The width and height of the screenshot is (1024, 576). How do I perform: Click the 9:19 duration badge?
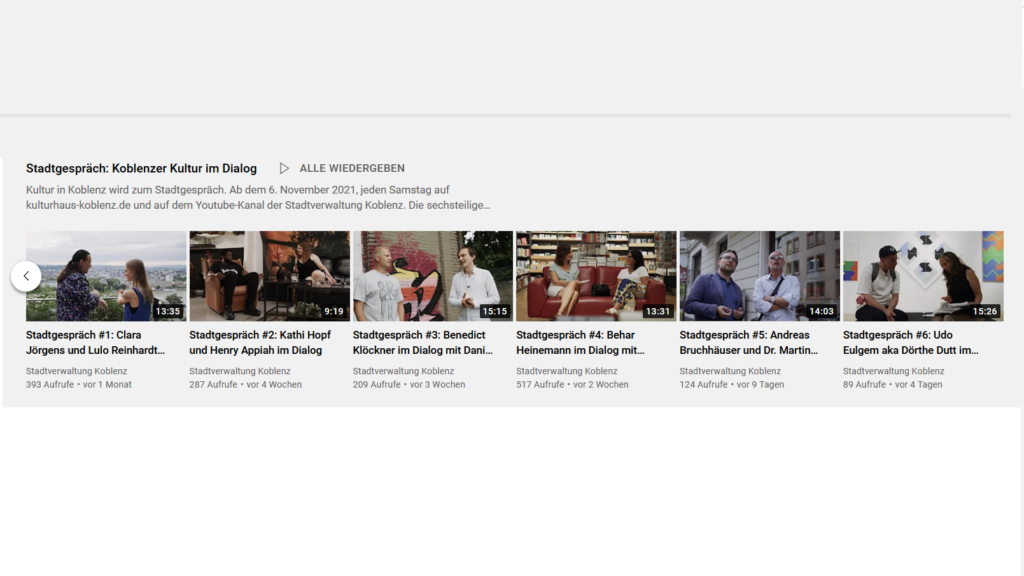pyautogui.click(x=334, y=312)
